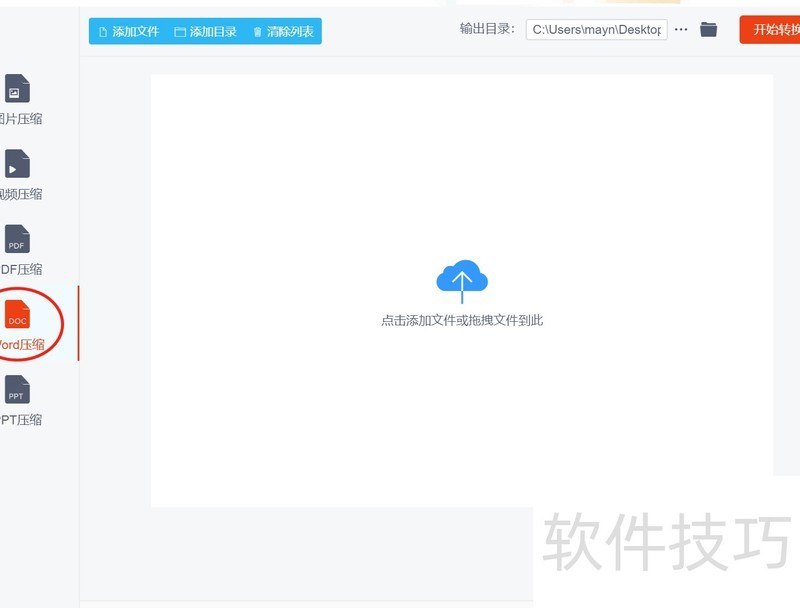Screen dimensions: 800x608
Task: Select the image compression file icon
Action: pos(17,88)
